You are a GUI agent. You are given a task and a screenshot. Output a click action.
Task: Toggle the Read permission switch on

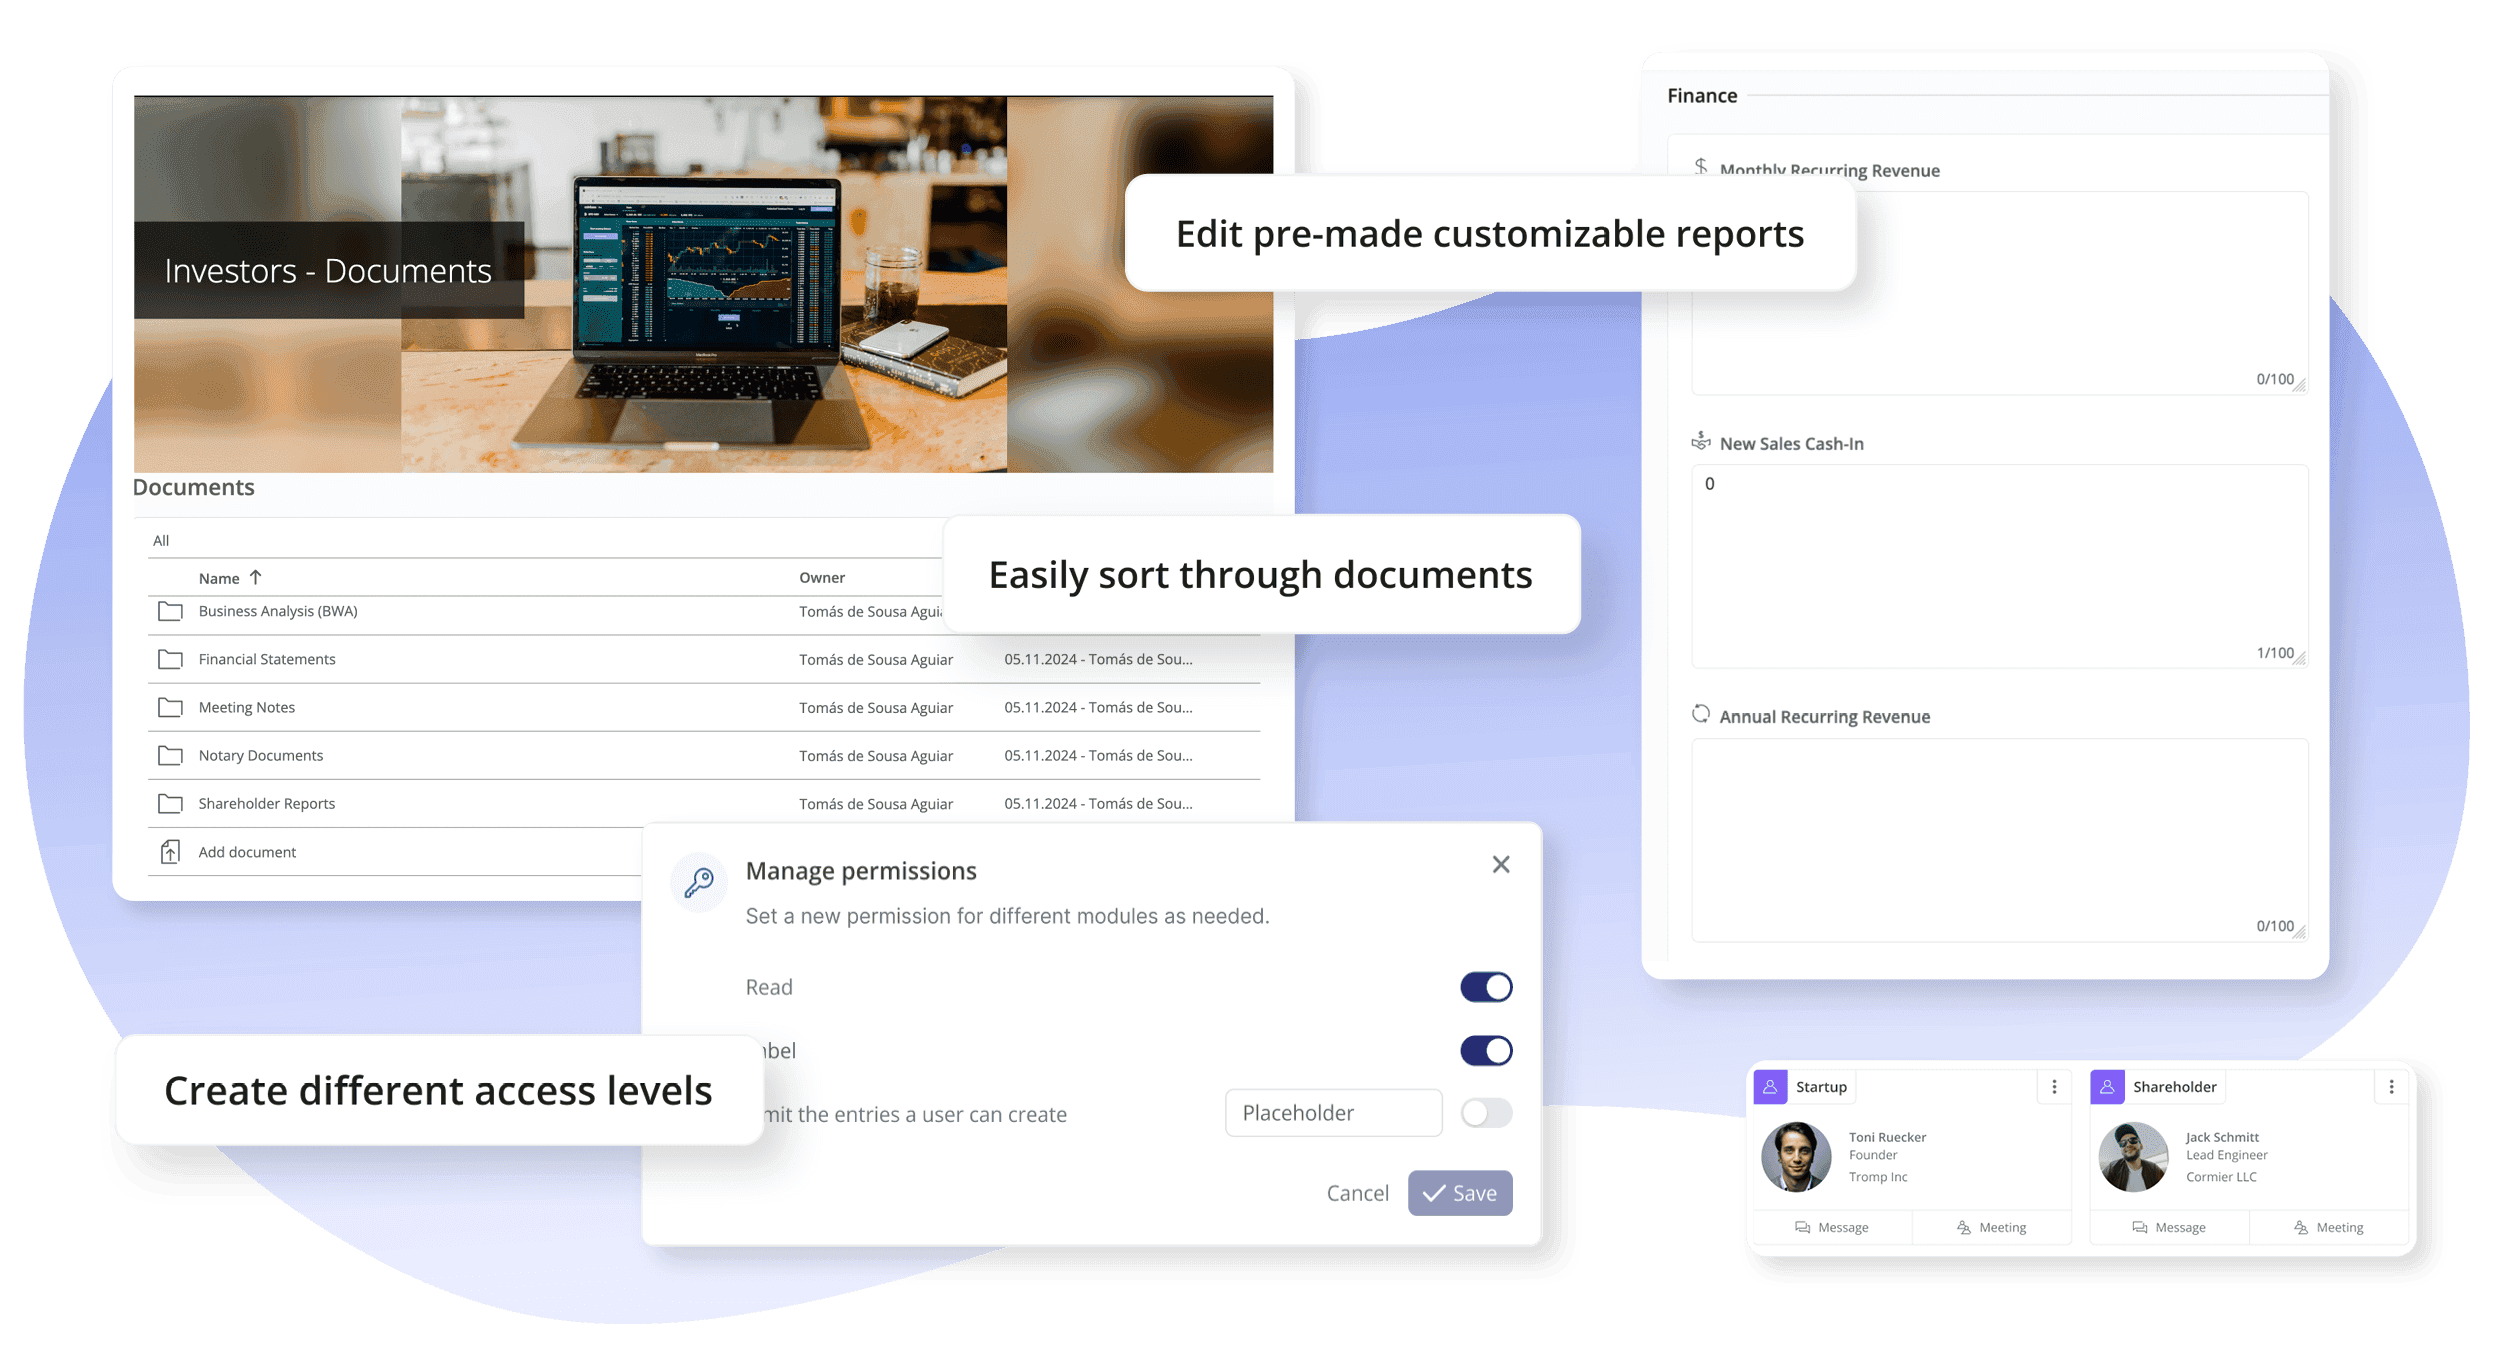[x=1485, y=985]
